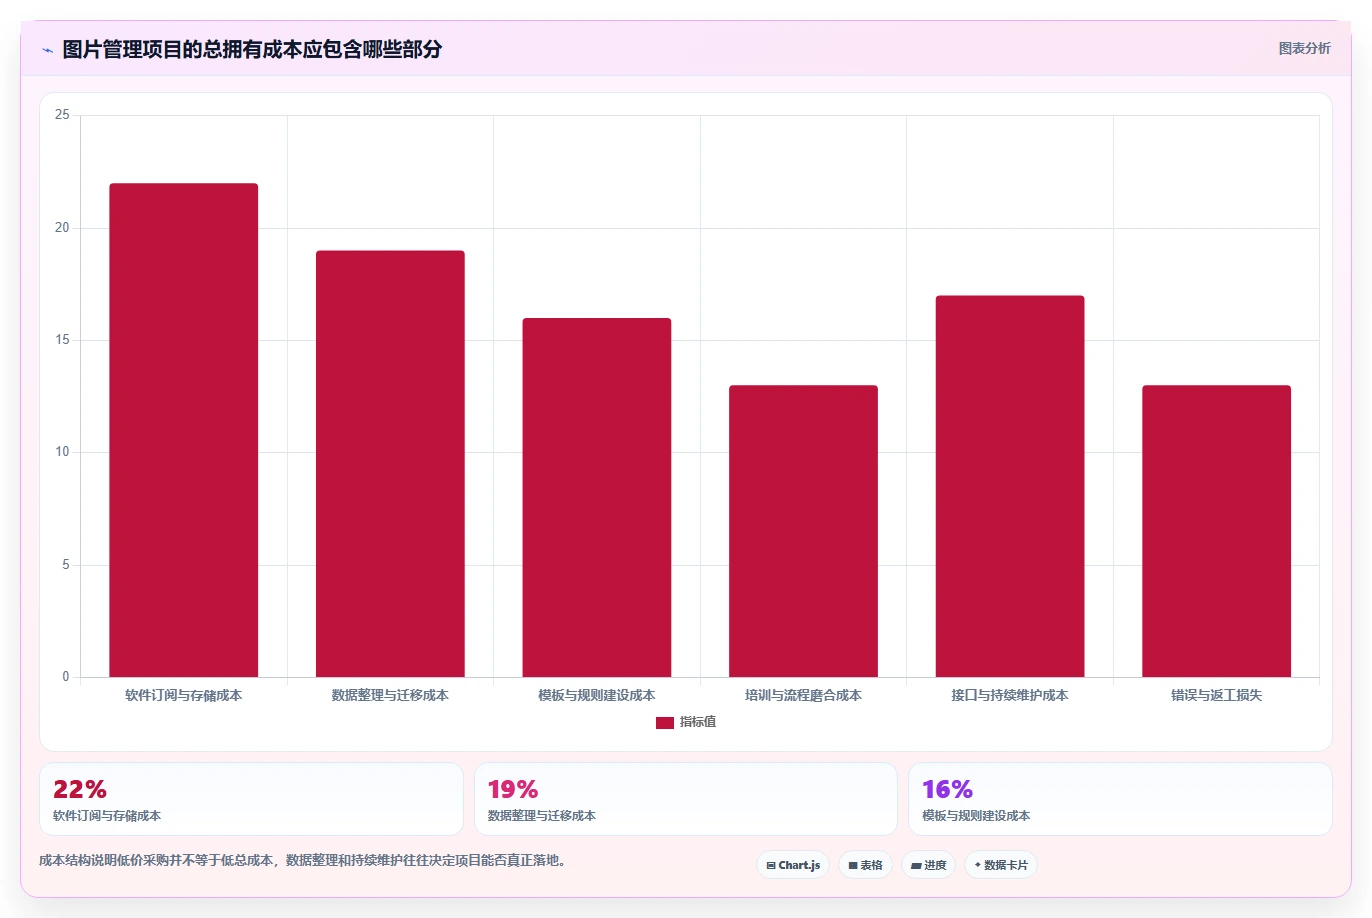Click the 模板与规则建设成本 label under 16%
Screen dimensions: 1372x918
click(976, 816)
